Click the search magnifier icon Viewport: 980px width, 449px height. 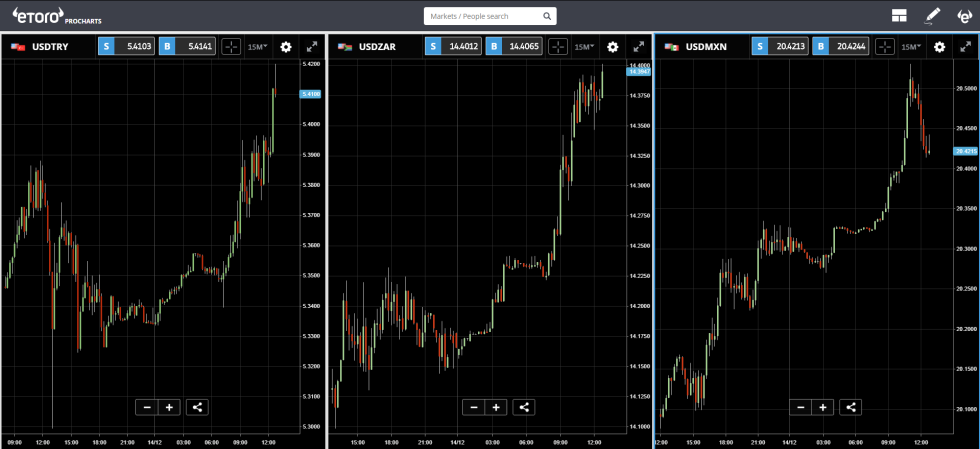[x=546, y=17]
